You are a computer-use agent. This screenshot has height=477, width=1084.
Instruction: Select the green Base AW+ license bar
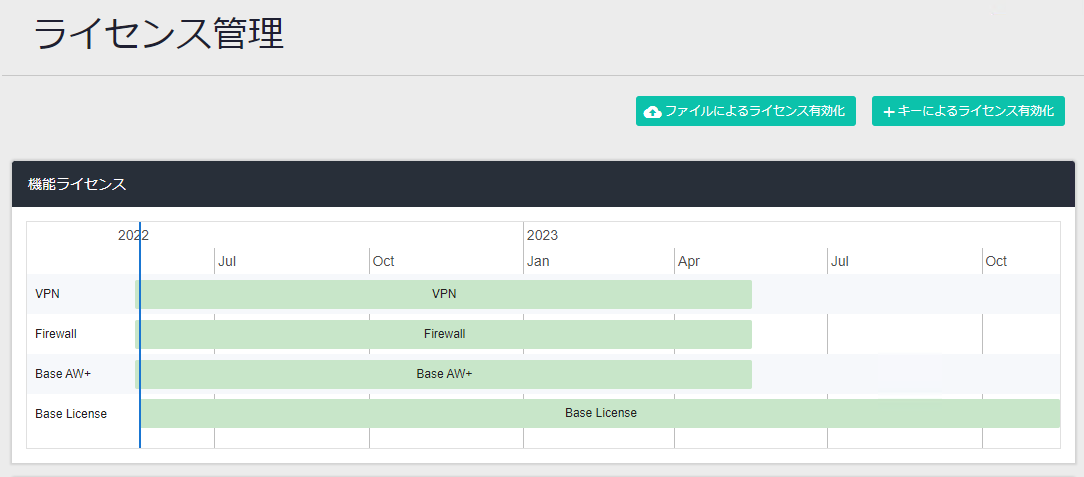coord(443,374)
